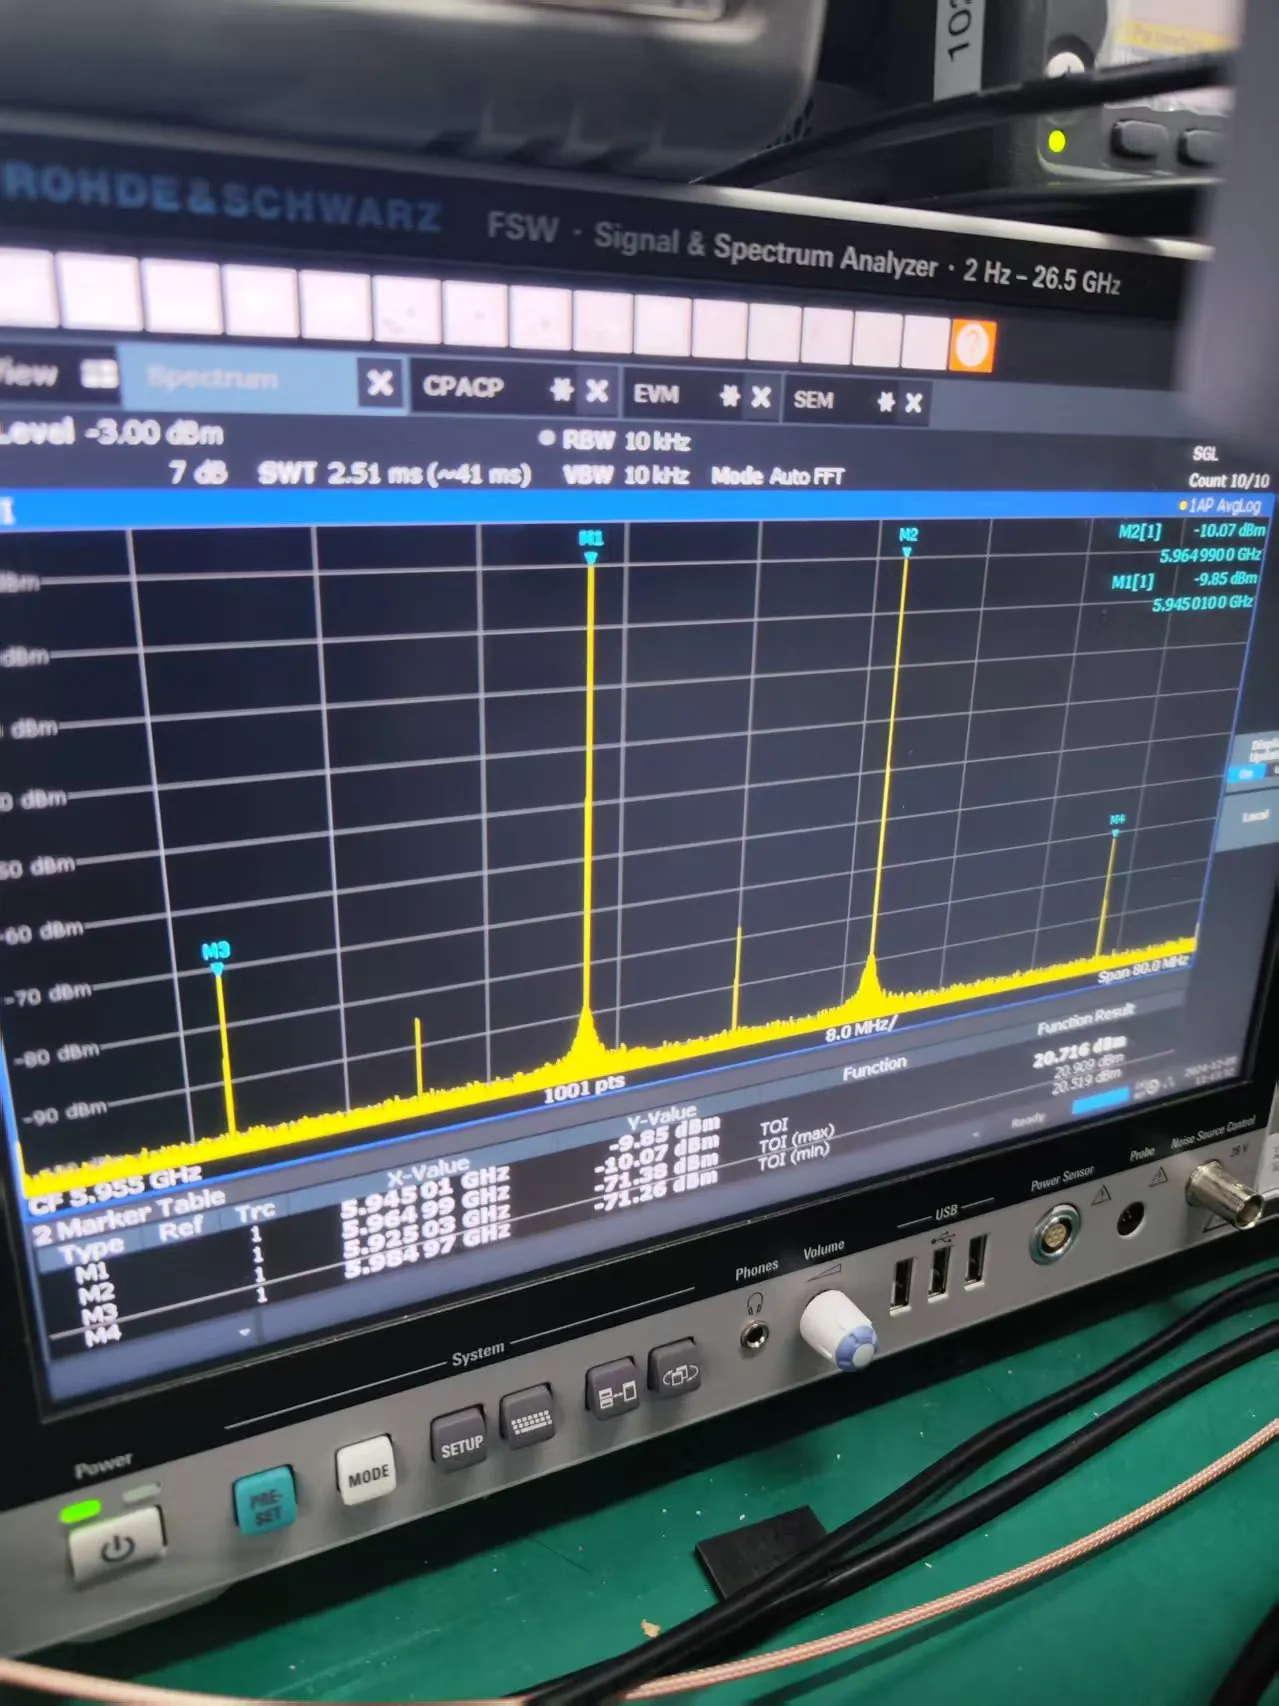Expand the marker table scroll-down arrow
Image resolution: width=1279 pixels, height=1706 pixels.
point(245,1330)
